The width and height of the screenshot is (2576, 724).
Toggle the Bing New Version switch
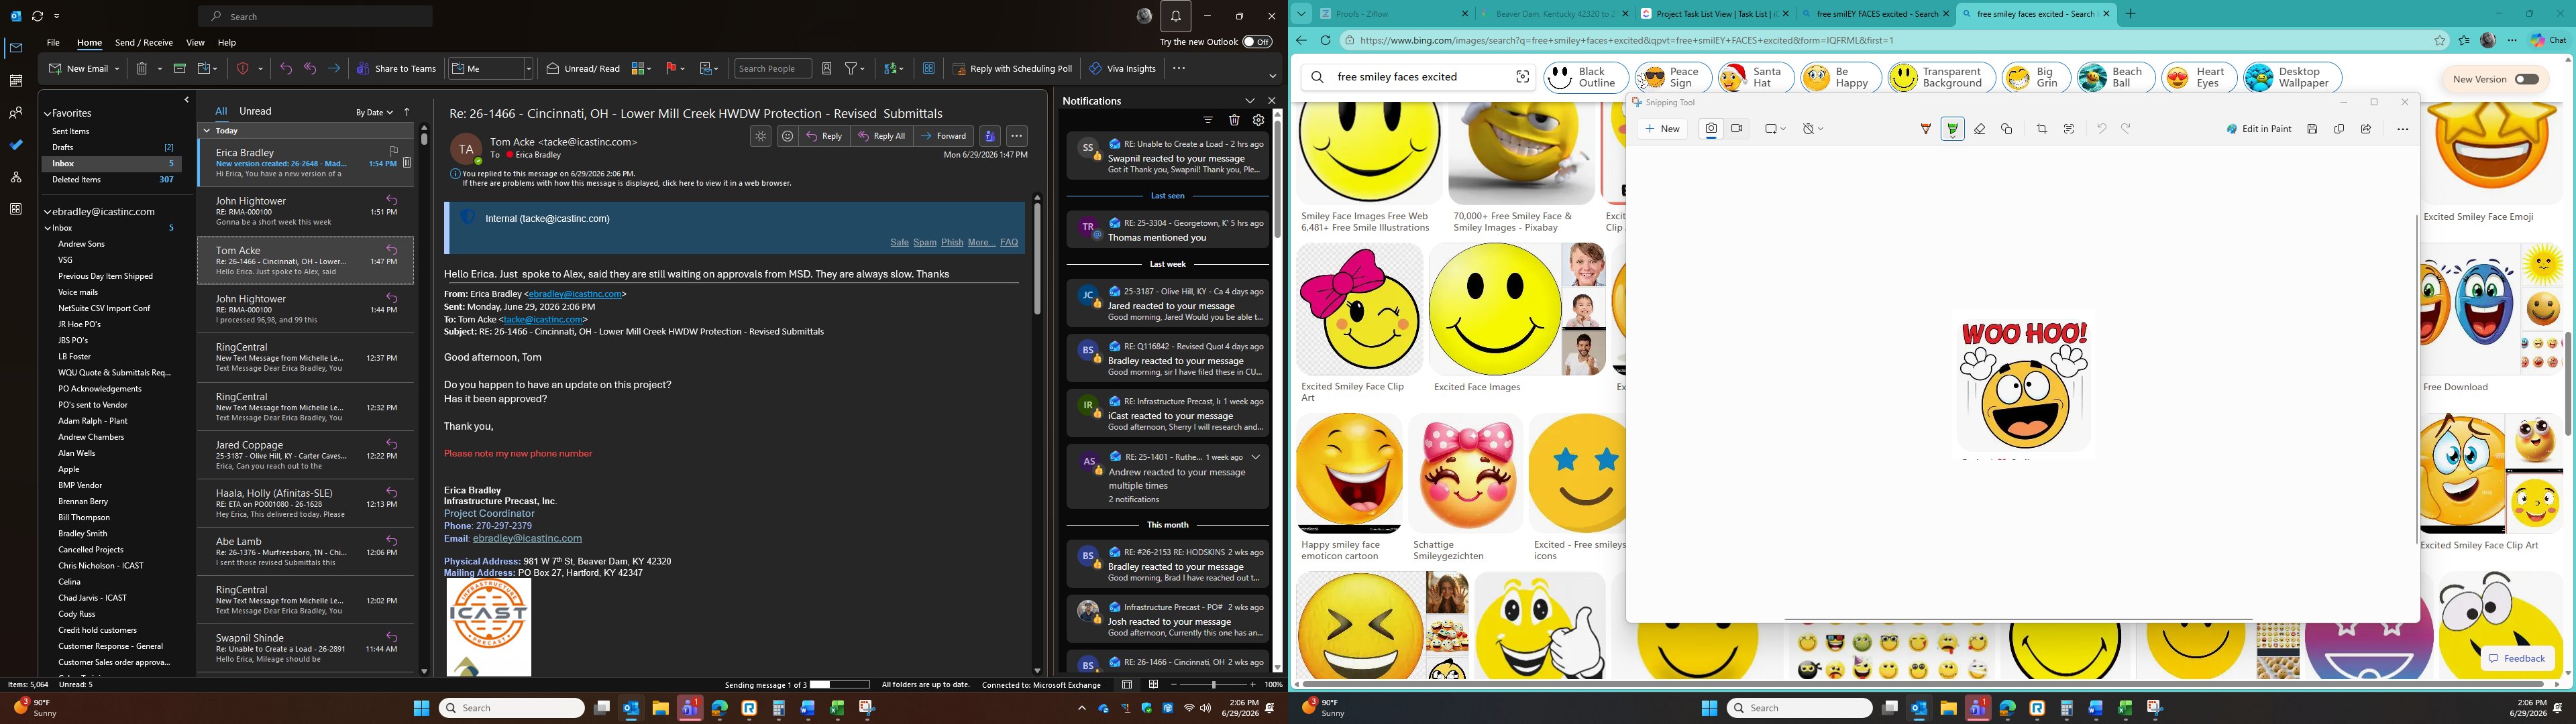[x=2527, y=79]
